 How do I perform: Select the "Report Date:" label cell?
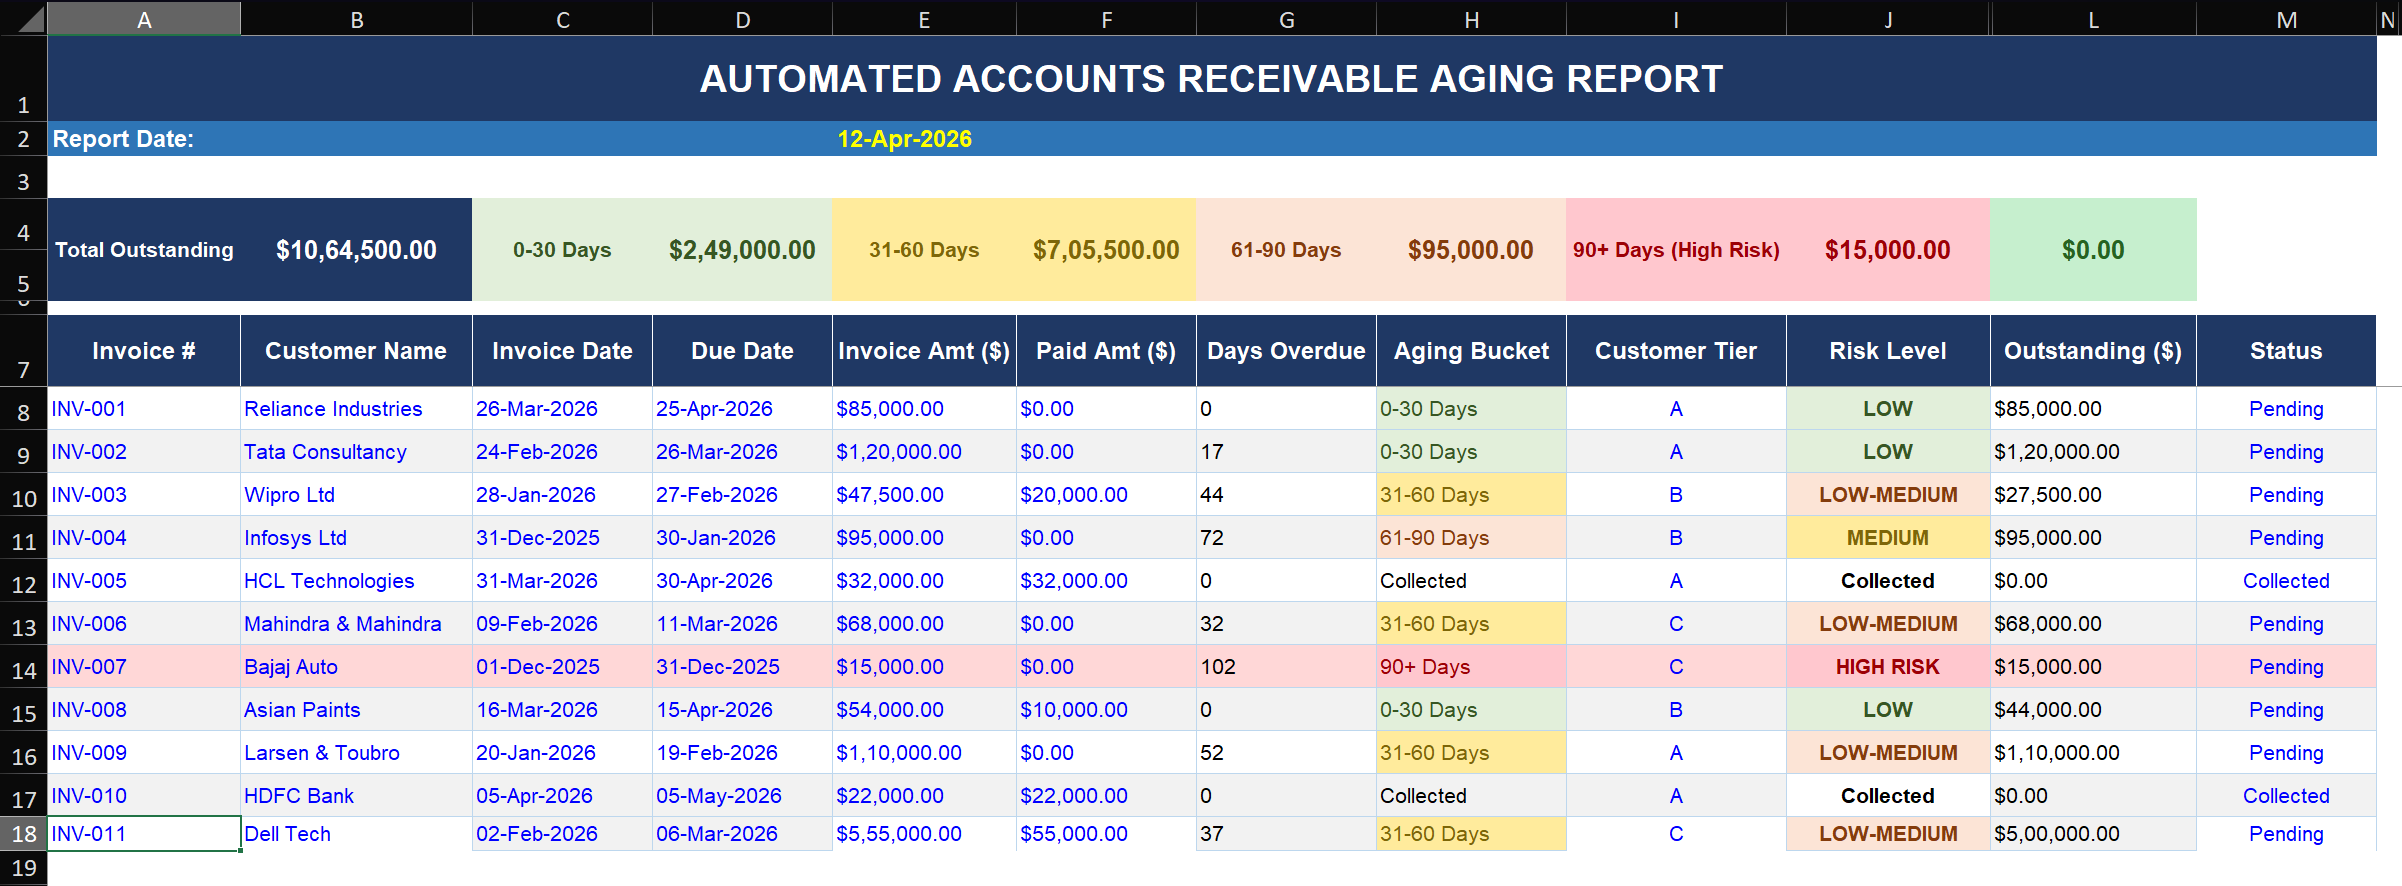pos(123,139)
